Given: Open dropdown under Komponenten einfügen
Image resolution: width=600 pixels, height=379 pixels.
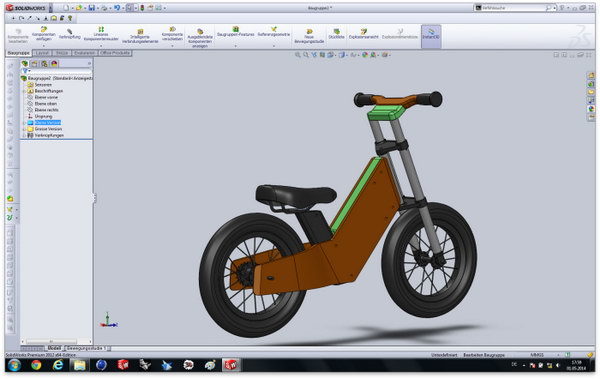Looking at the screenshot, I should [x=43, y=46].
